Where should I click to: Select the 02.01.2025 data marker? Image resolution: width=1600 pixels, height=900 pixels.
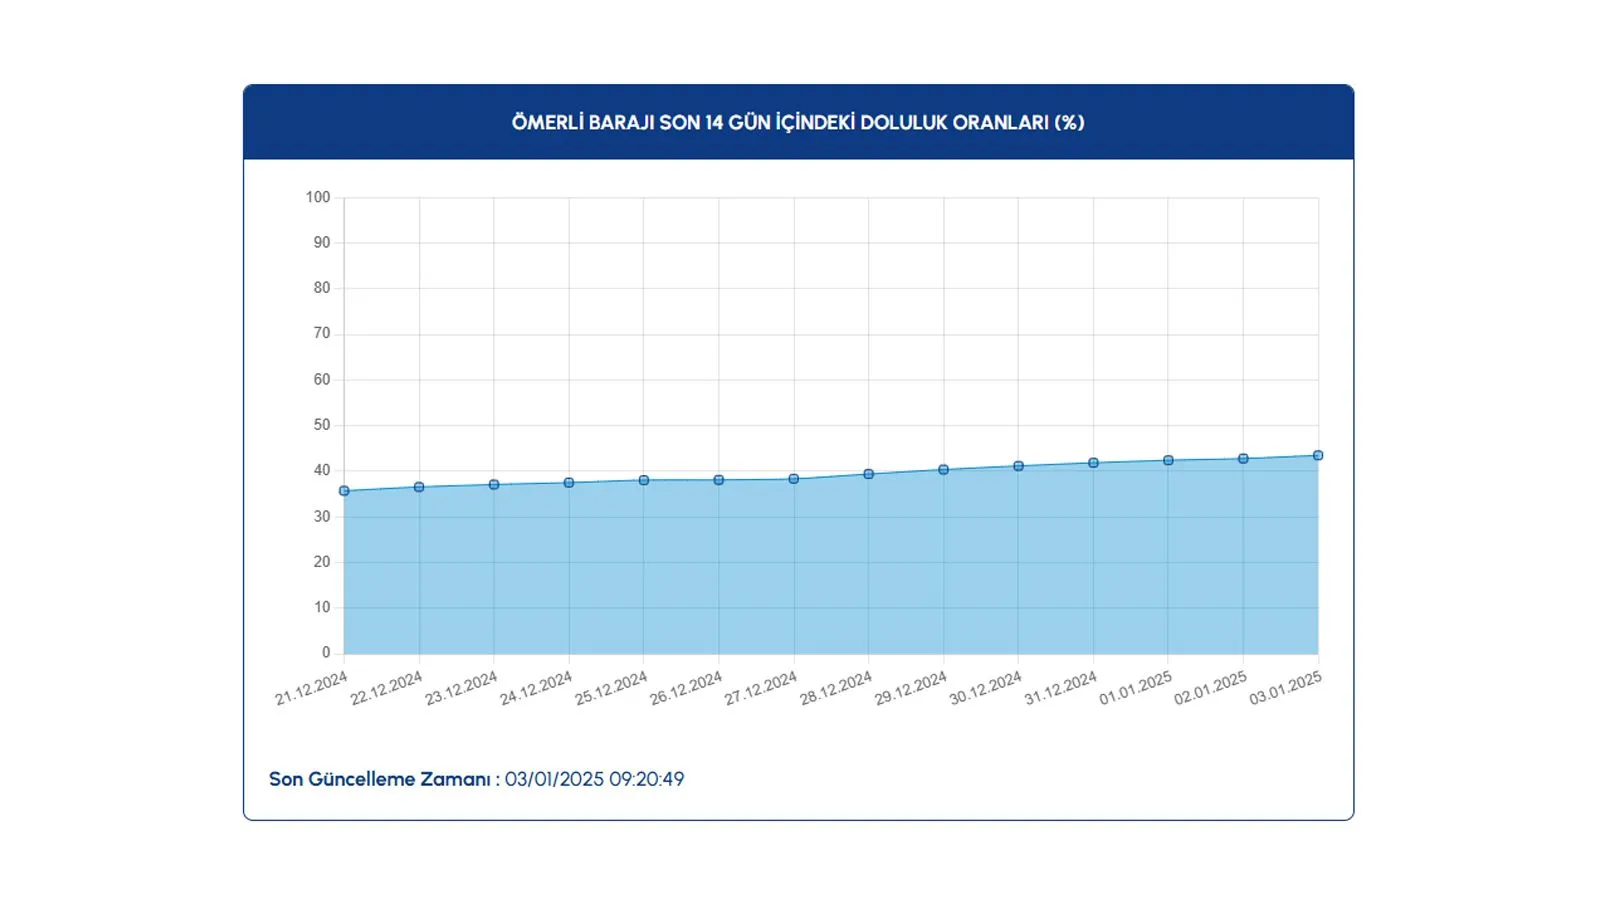(1243, 459)
